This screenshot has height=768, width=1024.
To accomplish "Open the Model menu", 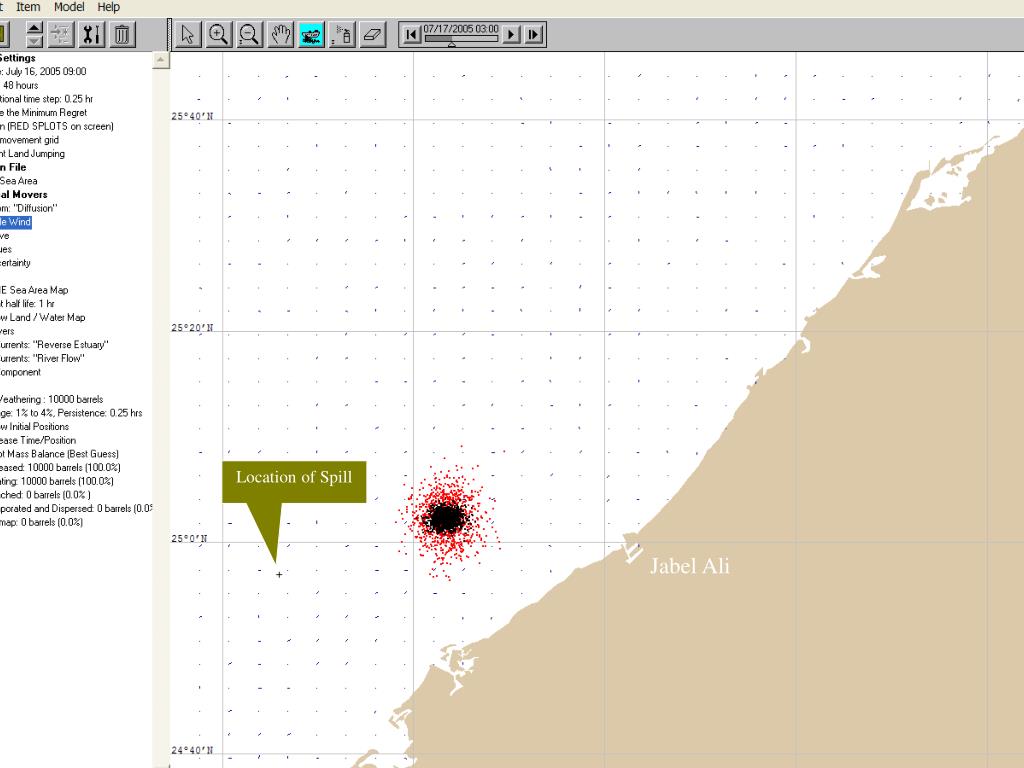I will point(69,7).
